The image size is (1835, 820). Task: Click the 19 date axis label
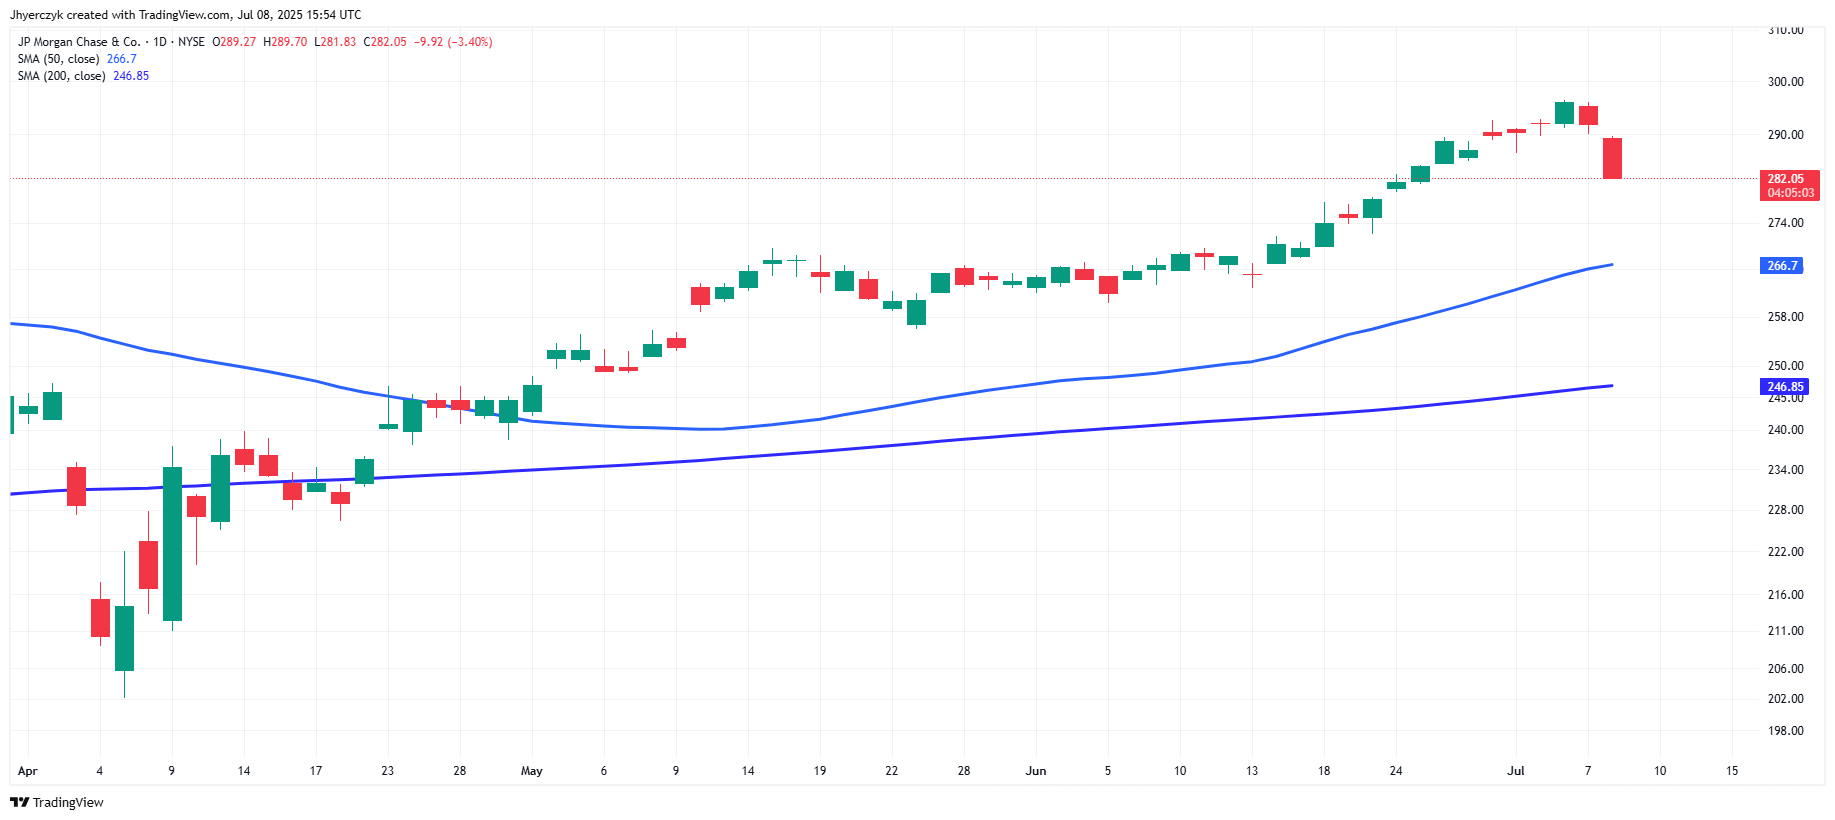tap(820, 771)
